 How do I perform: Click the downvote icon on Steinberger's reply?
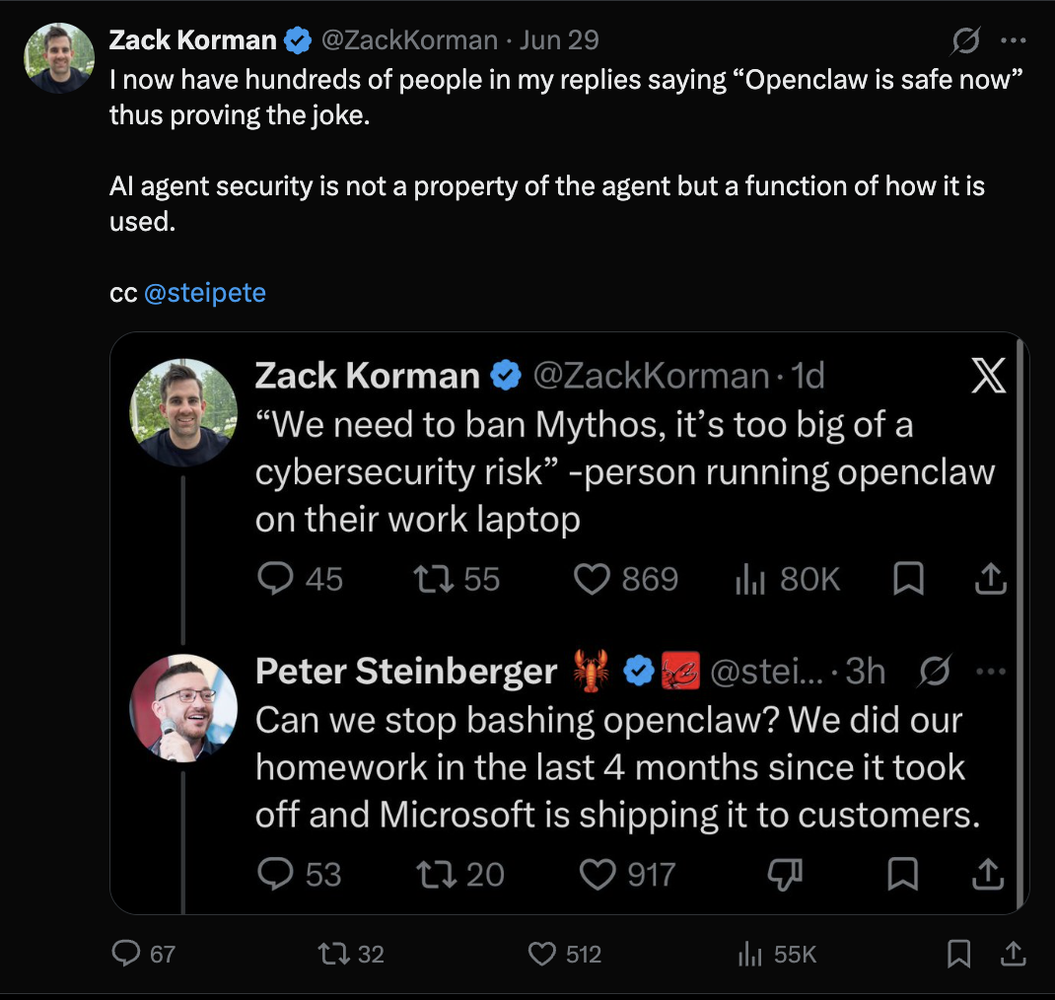(785, 874)
